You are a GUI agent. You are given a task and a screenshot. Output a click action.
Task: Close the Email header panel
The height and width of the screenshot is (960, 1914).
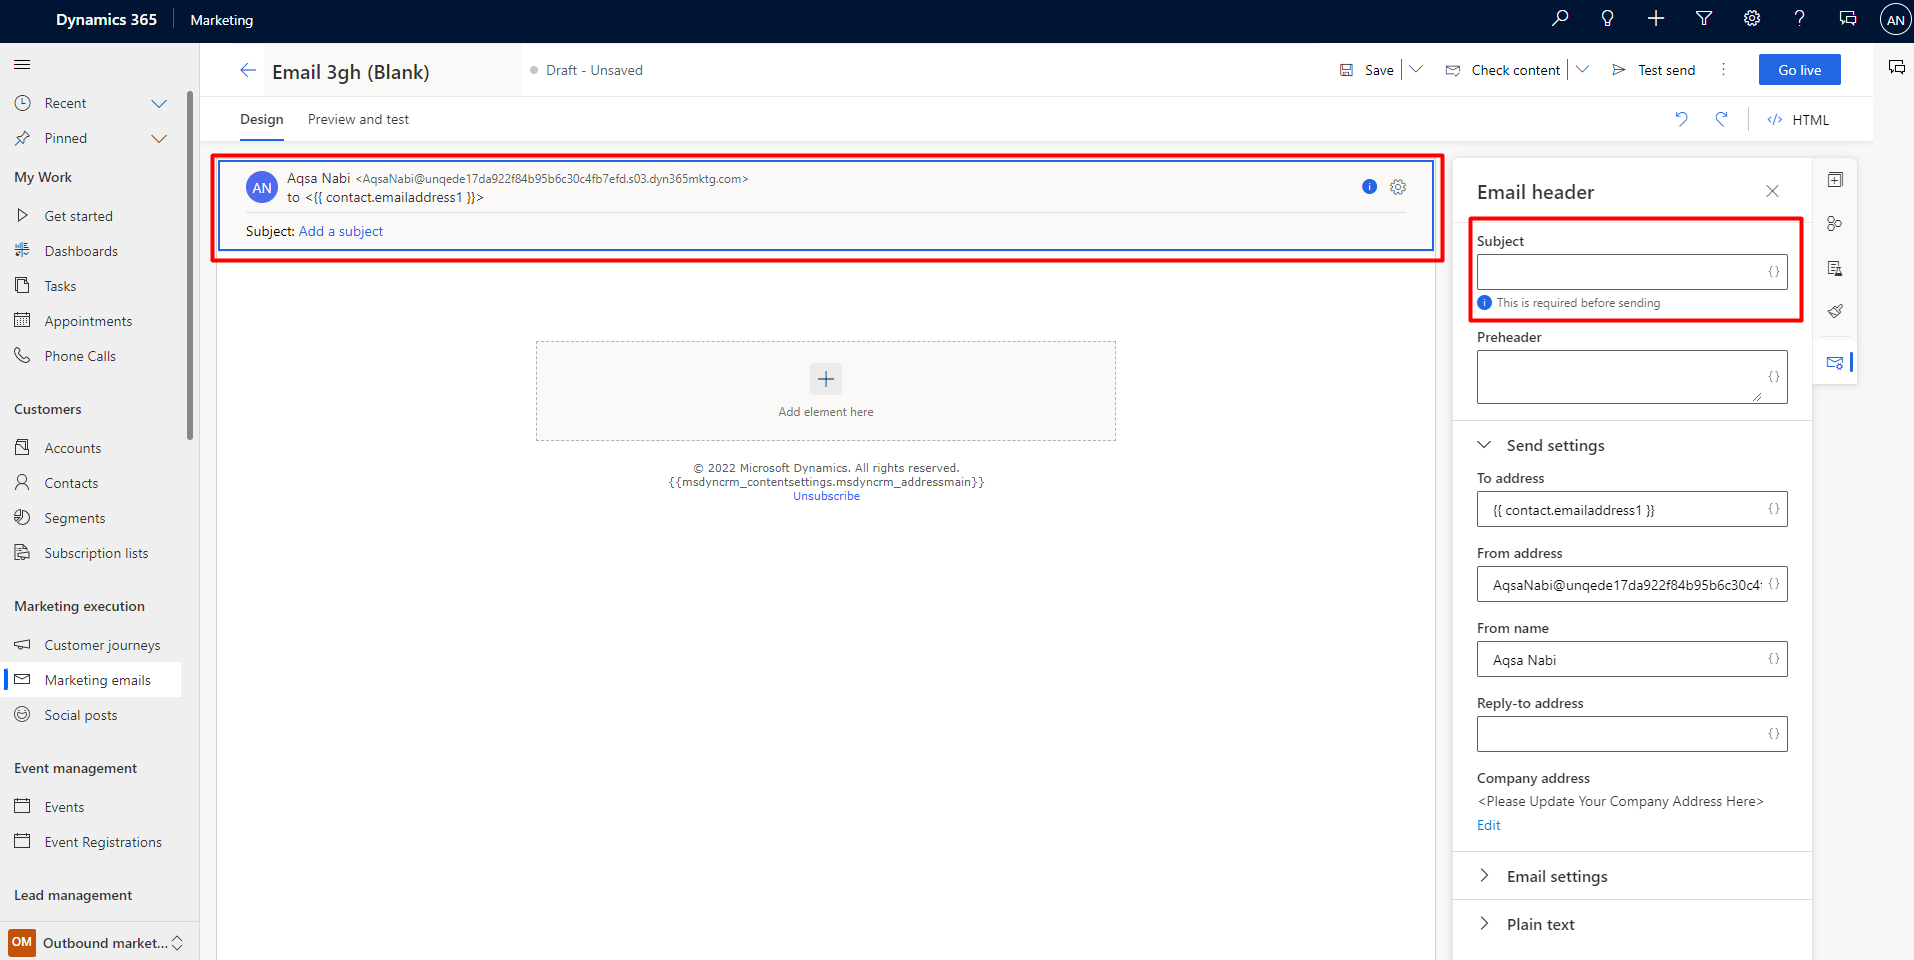pos(1772,191)
